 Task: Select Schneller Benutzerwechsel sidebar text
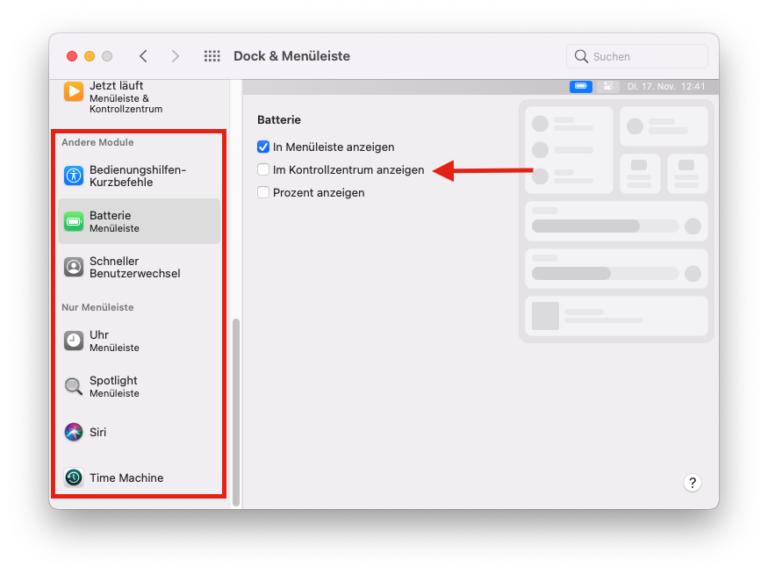point(135,267)
